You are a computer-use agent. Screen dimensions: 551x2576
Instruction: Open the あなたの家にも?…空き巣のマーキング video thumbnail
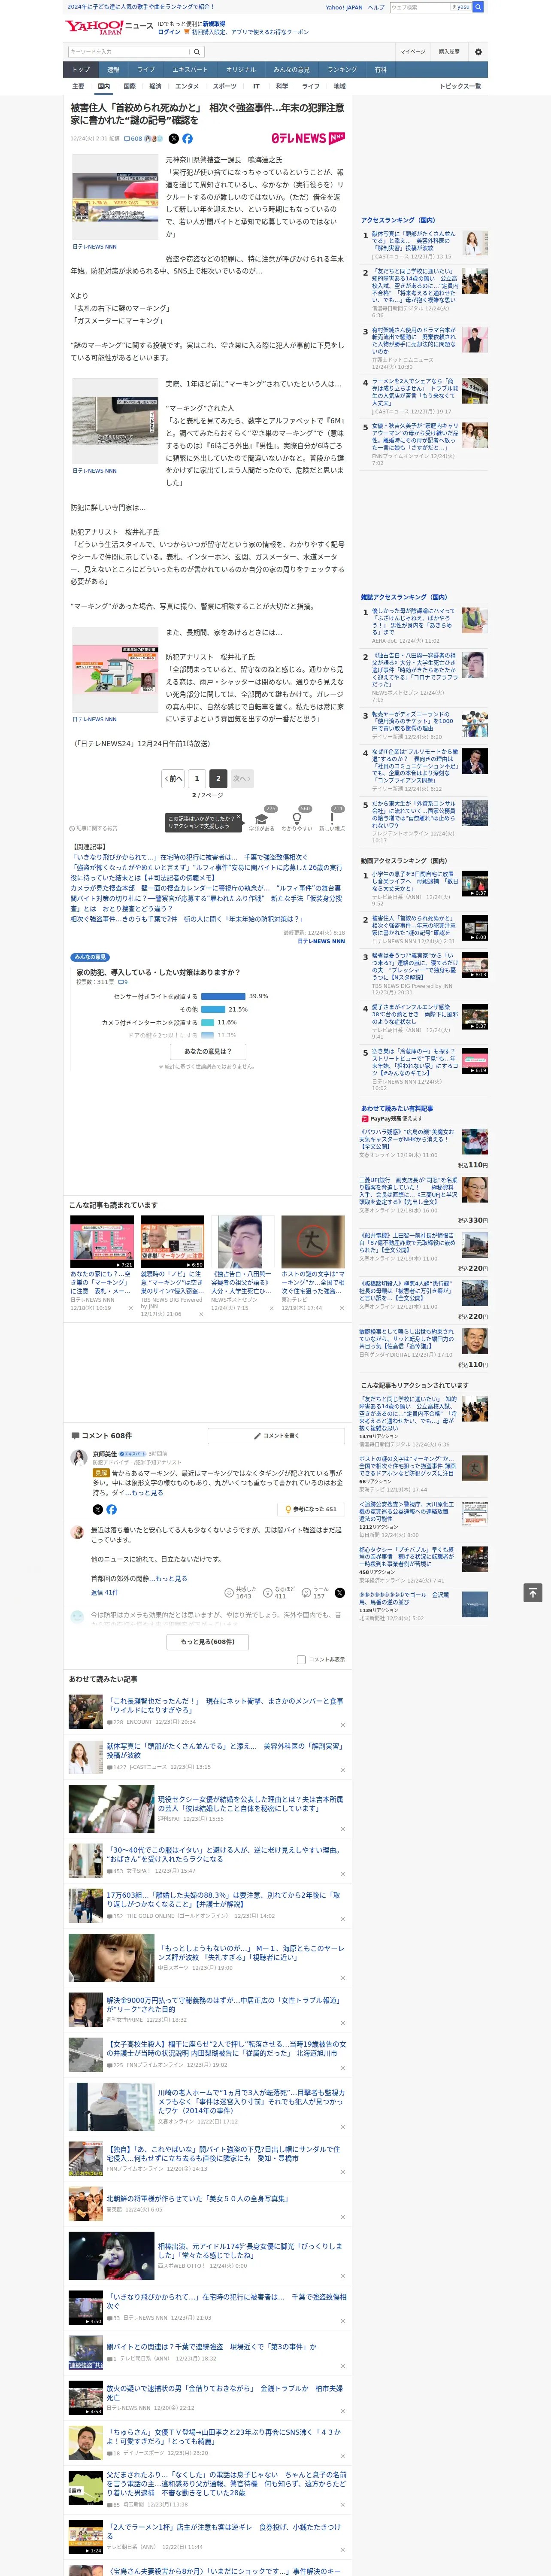click(102, 1242)
